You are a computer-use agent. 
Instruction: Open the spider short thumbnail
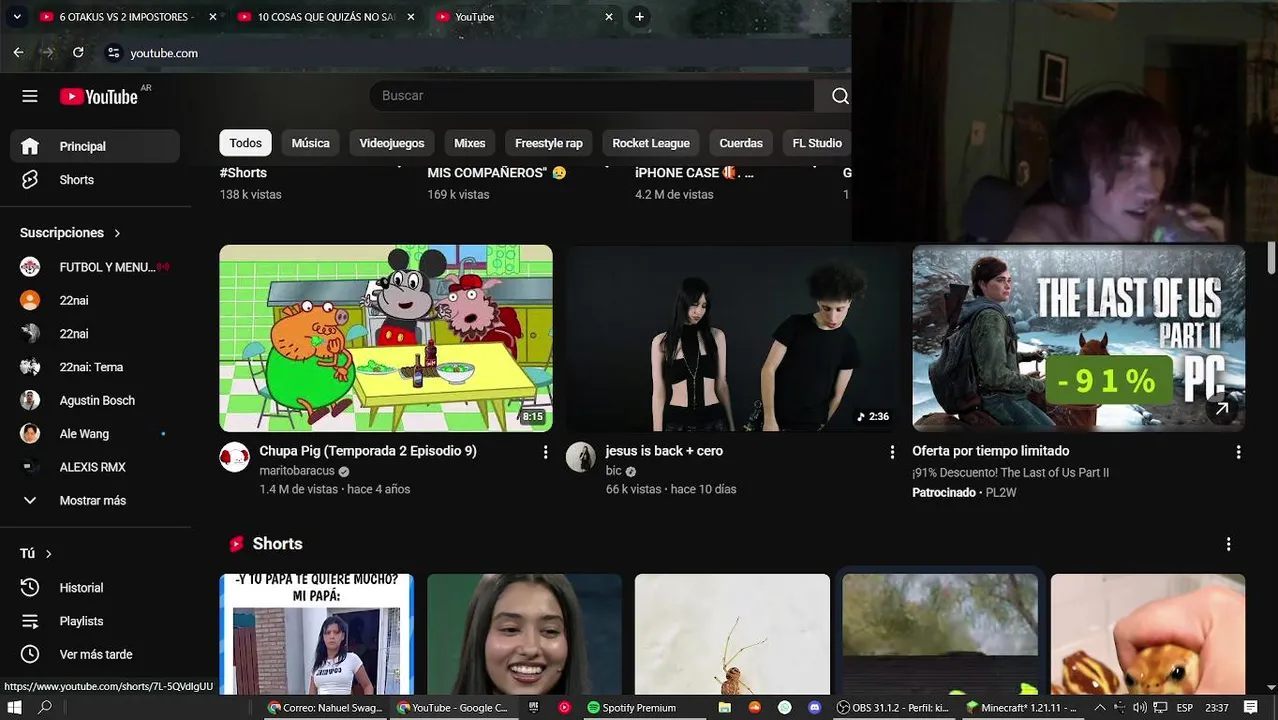[732, 634]
